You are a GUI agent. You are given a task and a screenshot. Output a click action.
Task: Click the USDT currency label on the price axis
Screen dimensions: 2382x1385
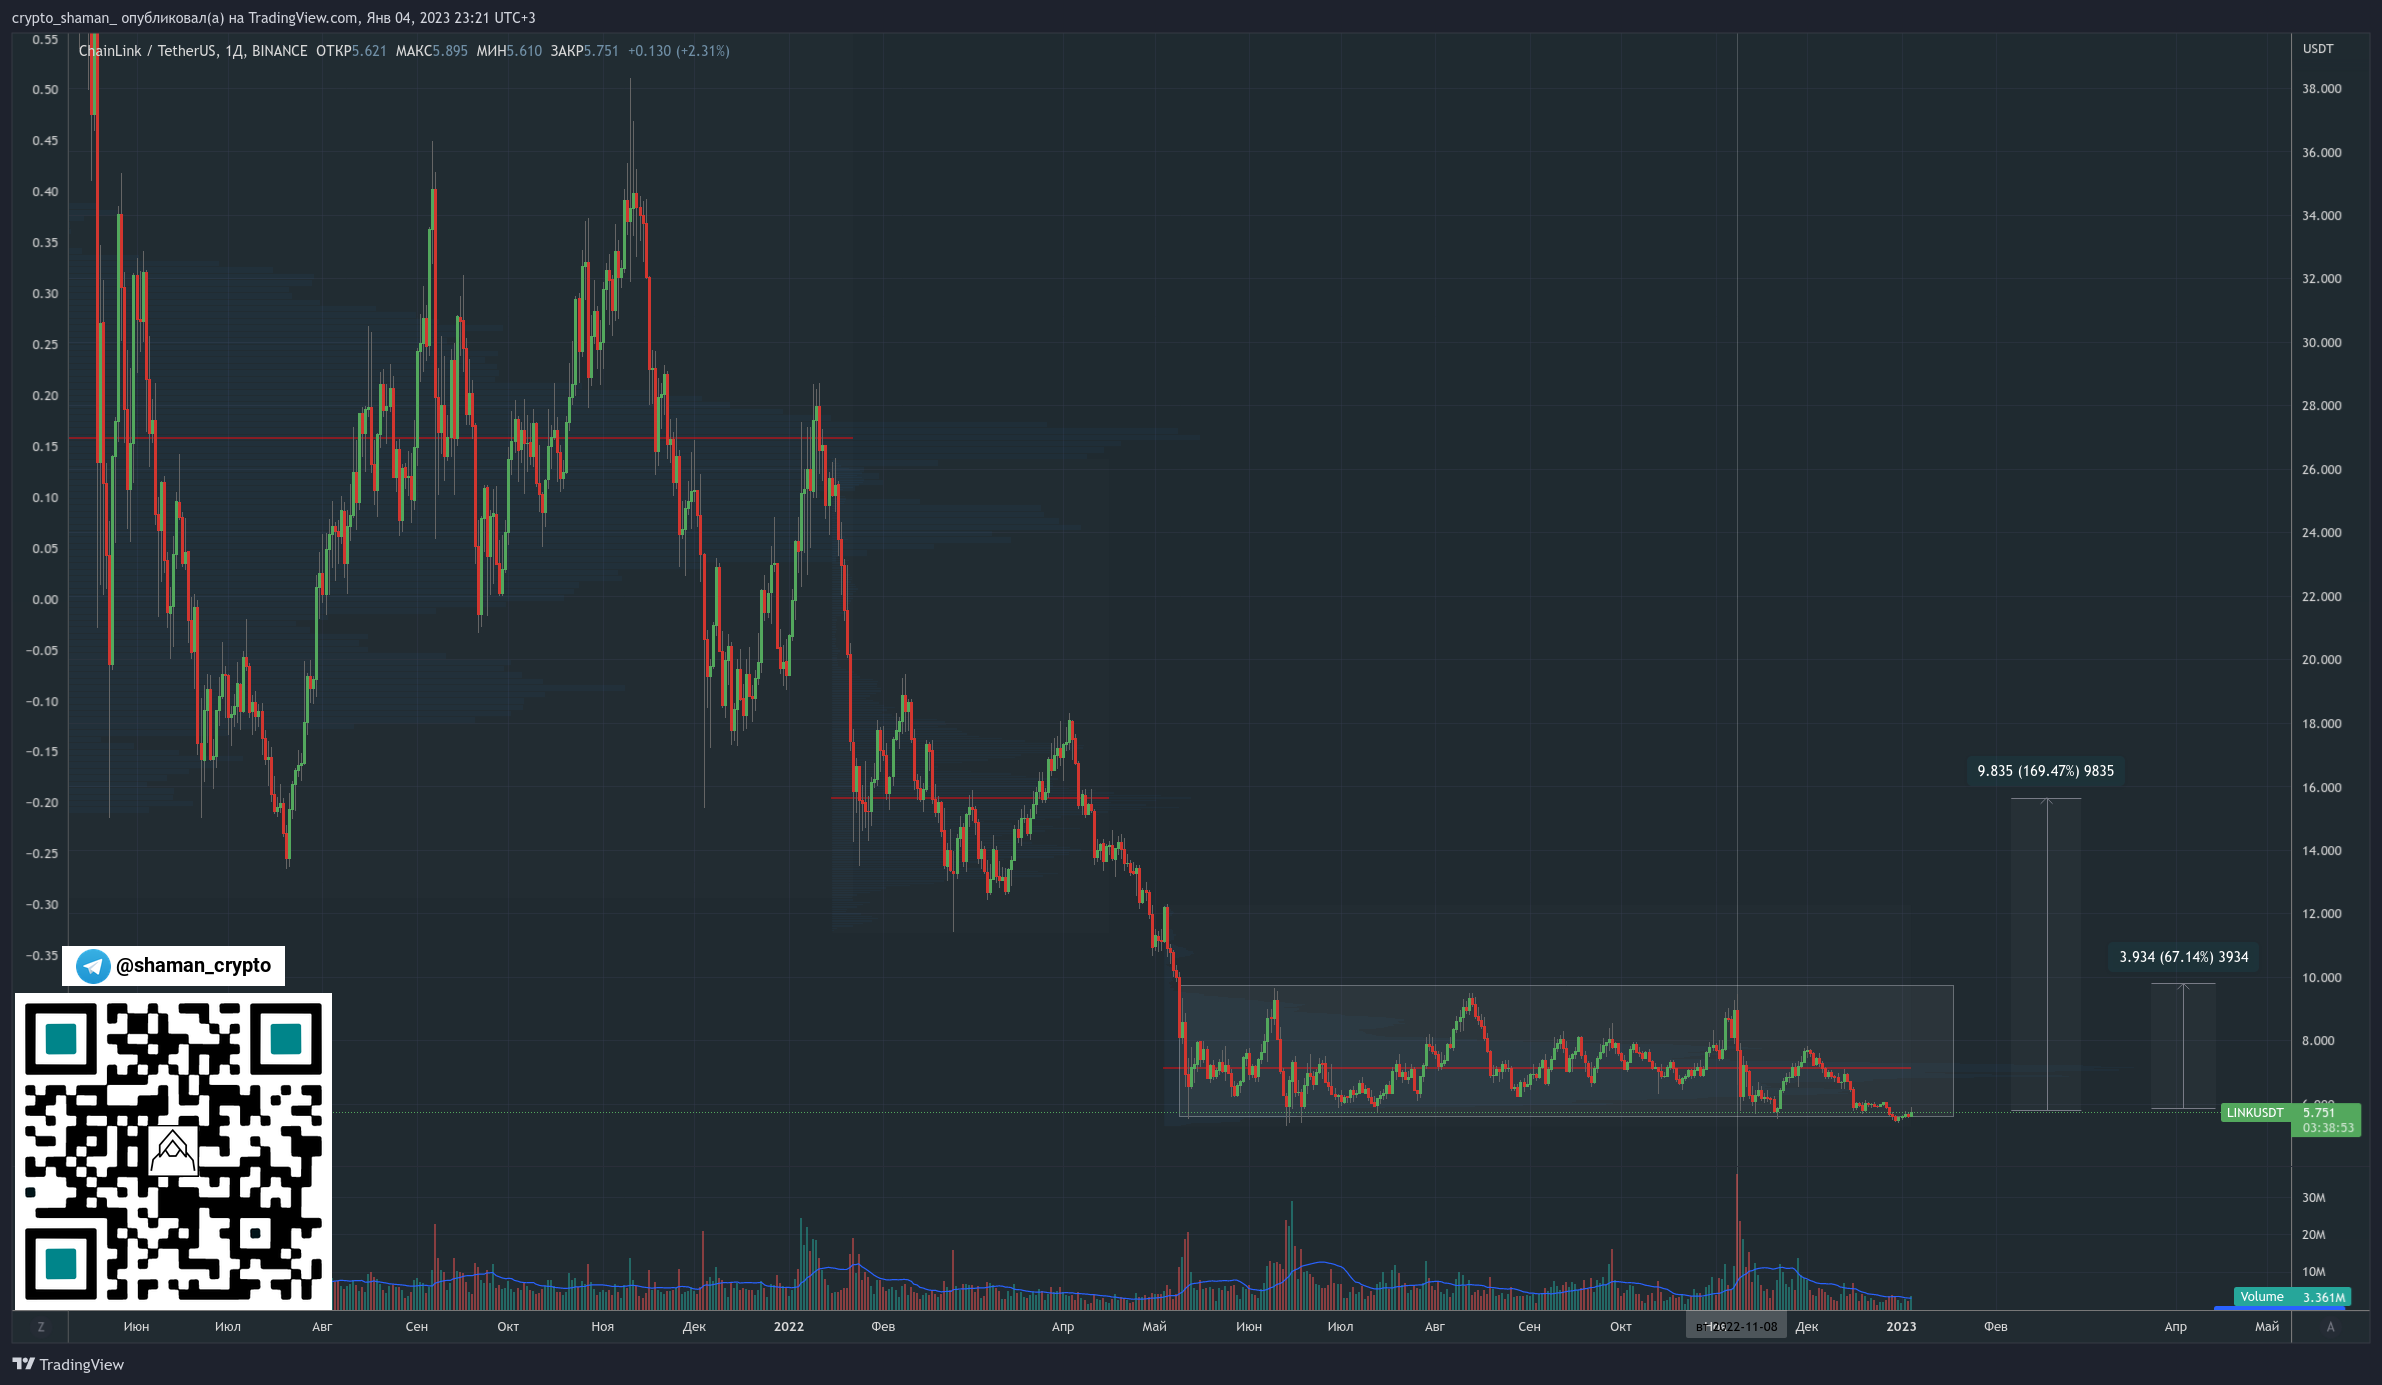2318,49
